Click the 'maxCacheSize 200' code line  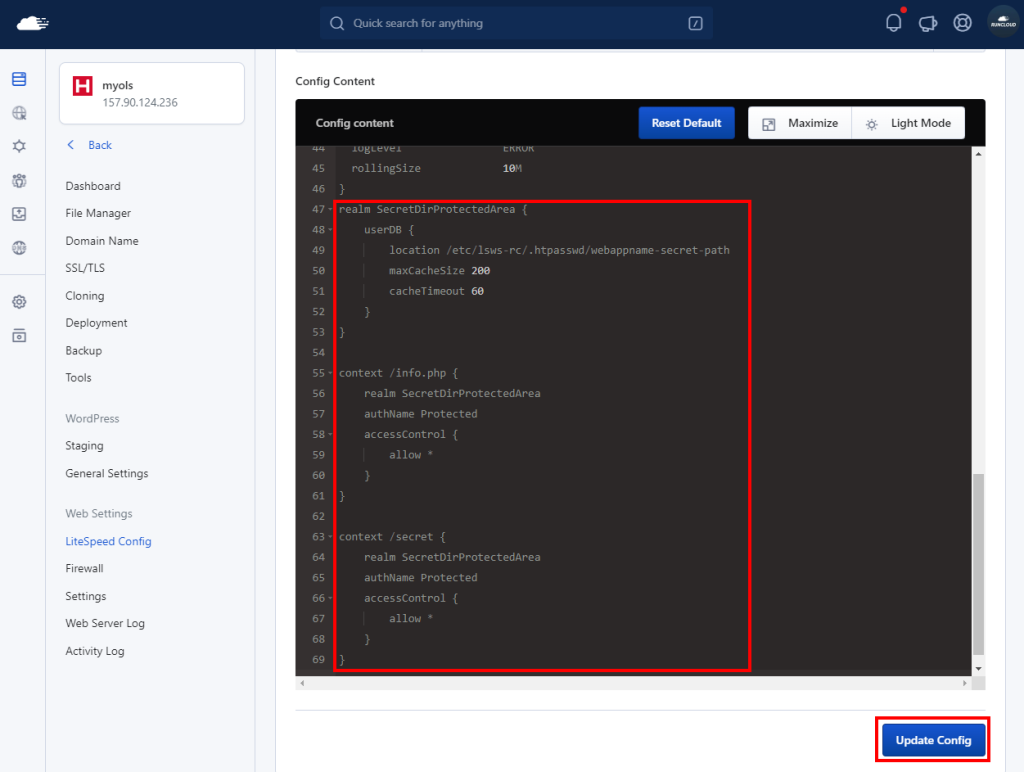(440, 270)
